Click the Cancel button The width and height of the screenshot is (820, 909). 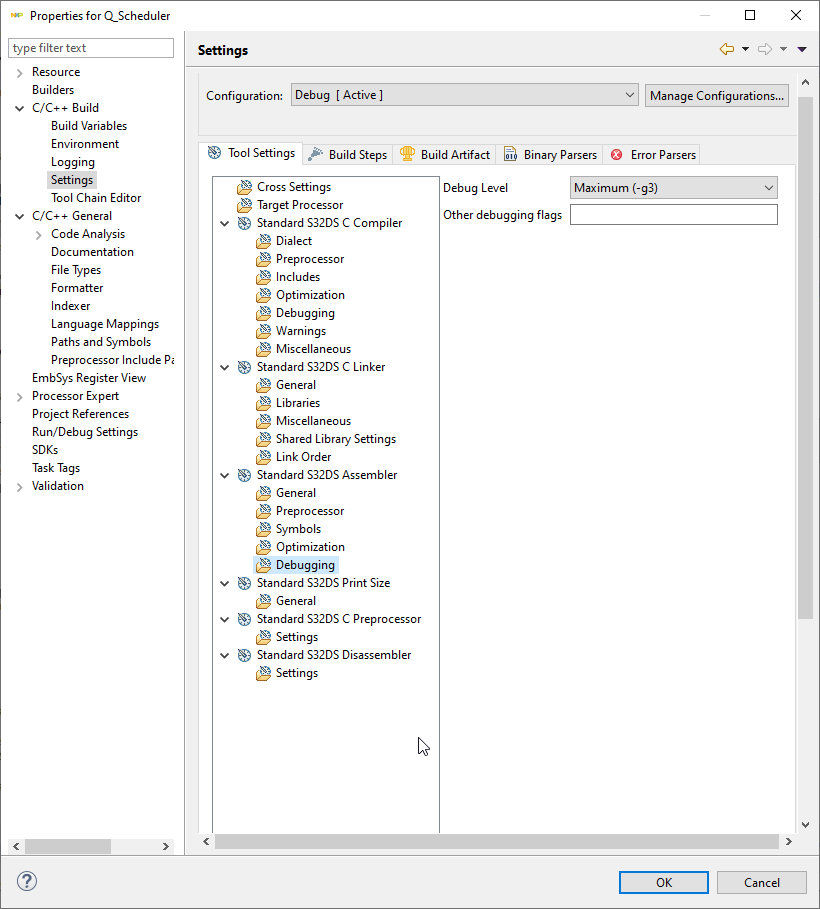(x=761, y=881)
